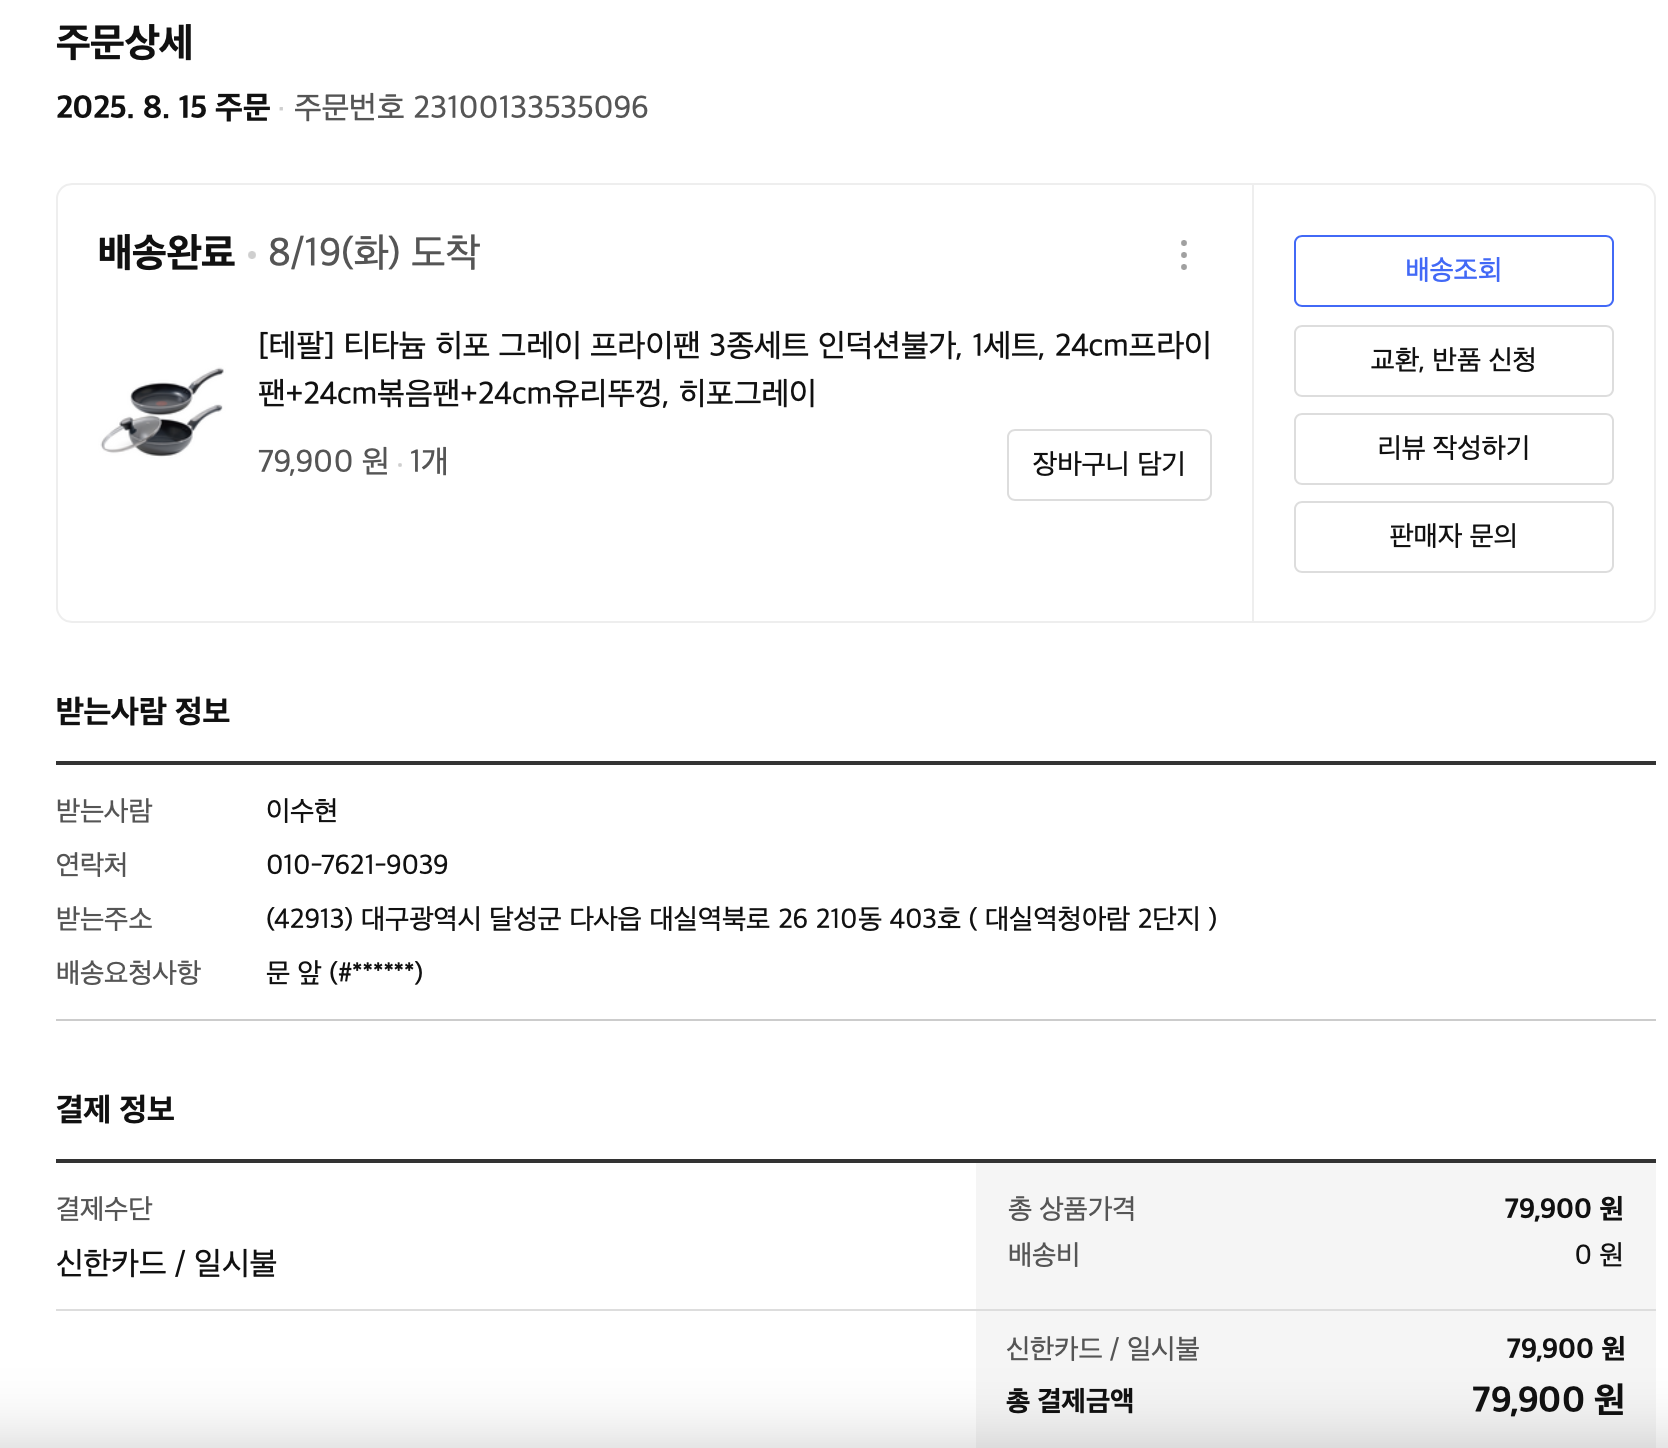This screenshot has width=1668, height=1448.
Task: Click the 총 결제금액 label
Action: 1070,1400
